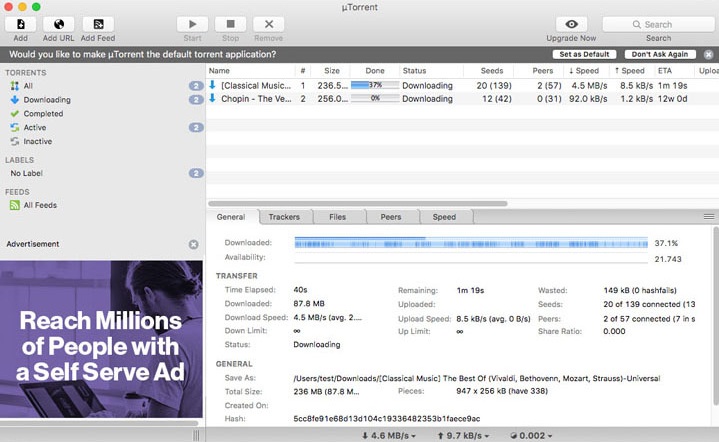Click download arrow icon of Classical Music torrent
Image resolution: width=719 pixels, height=442 pixels.
(212, 85)
